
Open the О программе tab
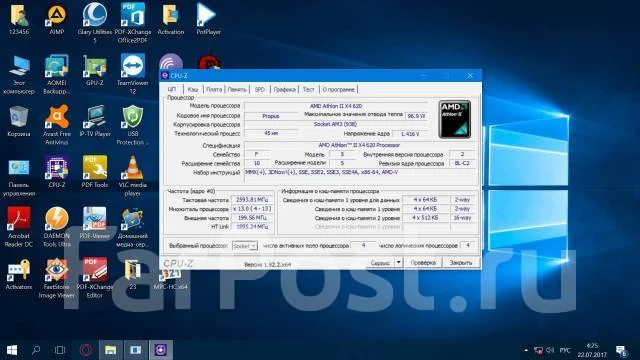pos(338,89)
